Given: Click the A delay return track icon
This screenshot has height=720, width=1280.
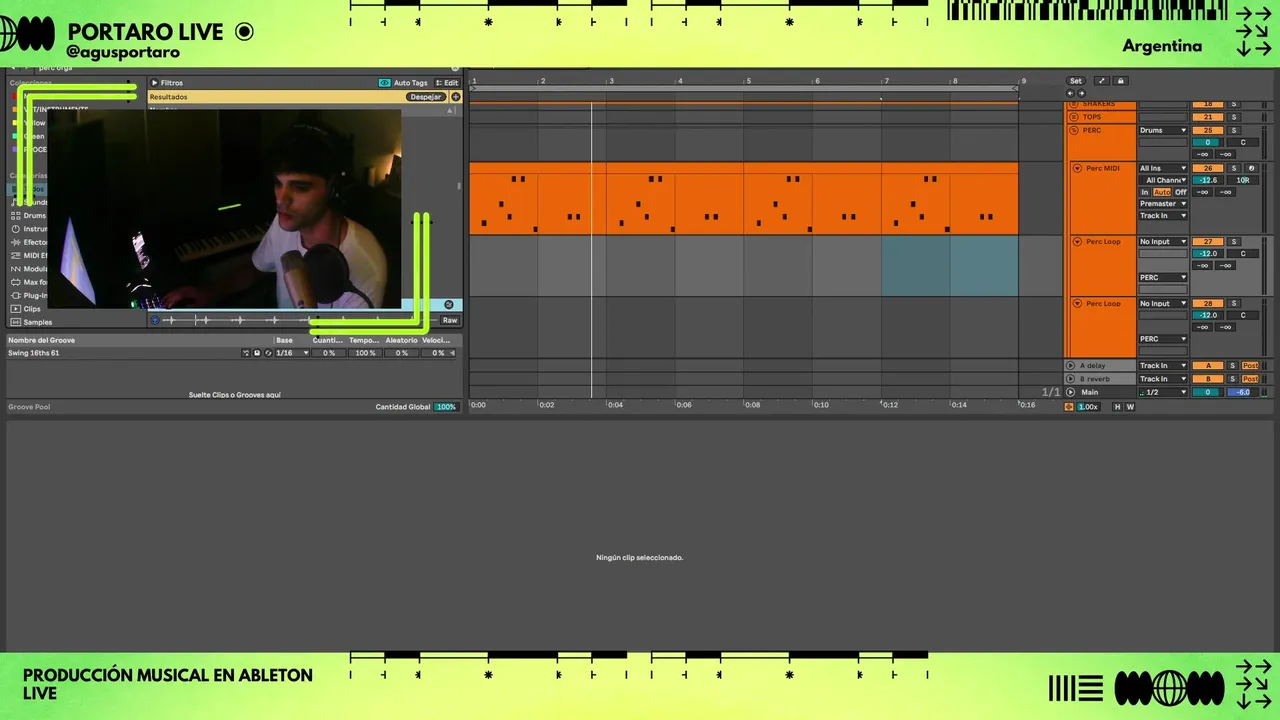Looking at the screenshot, I should (x=1070, y=366).
